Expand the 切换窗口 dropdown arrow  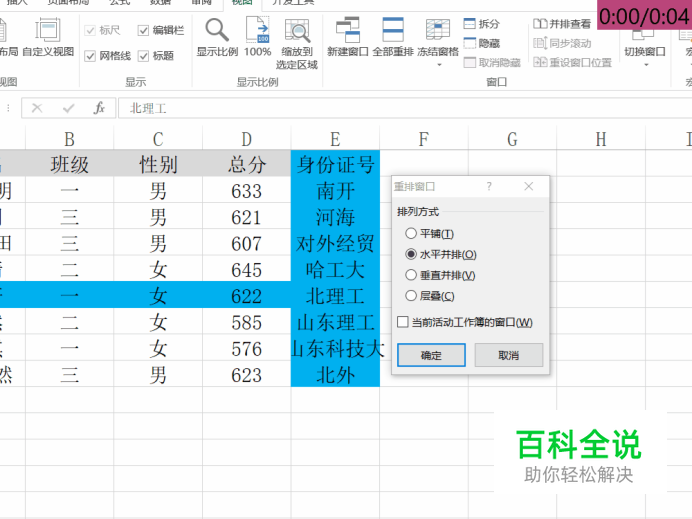646,65
